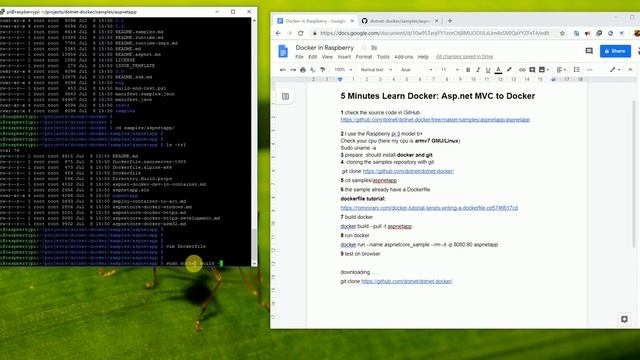Collapse the menus with the up chevron
The image size is (640, 360).
point(630,70)
